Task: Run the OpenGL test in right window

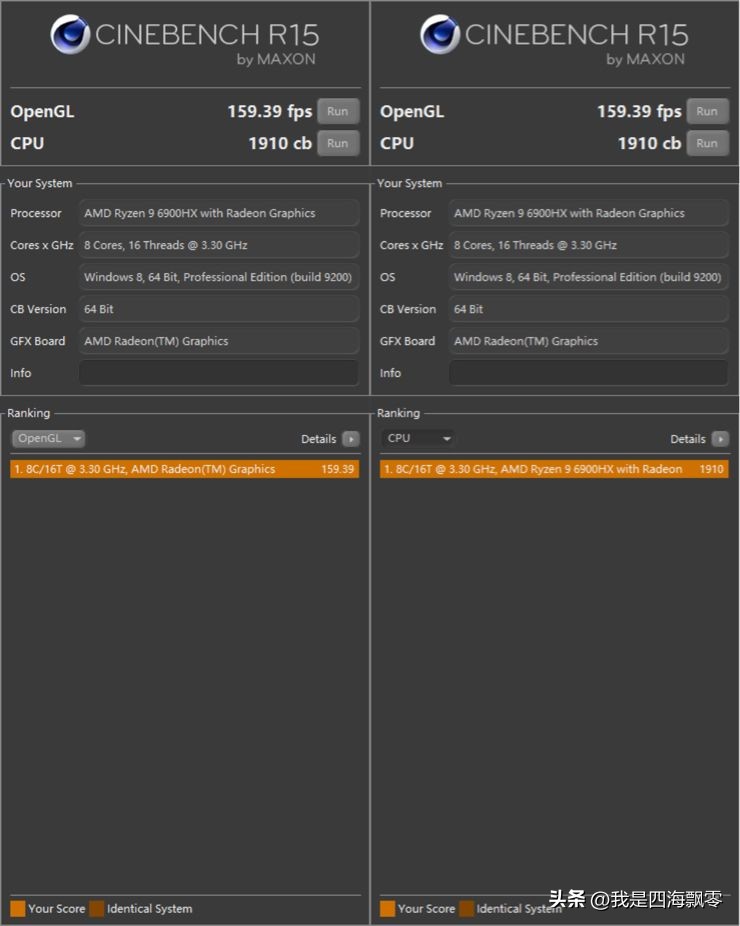Action: [x=707, y=111]
